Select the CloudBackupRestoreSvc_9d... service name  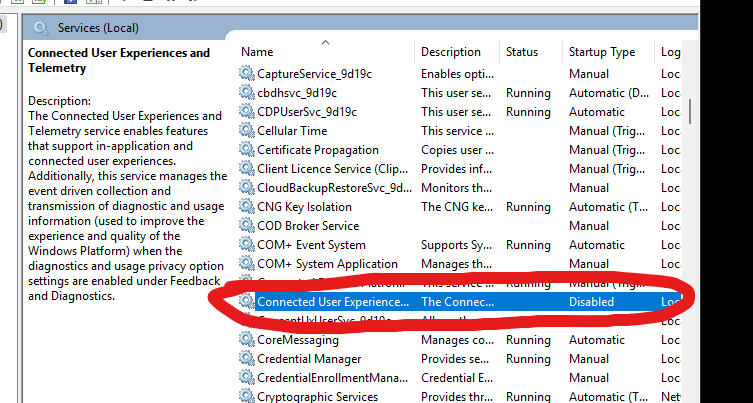(x=334, y=188)
